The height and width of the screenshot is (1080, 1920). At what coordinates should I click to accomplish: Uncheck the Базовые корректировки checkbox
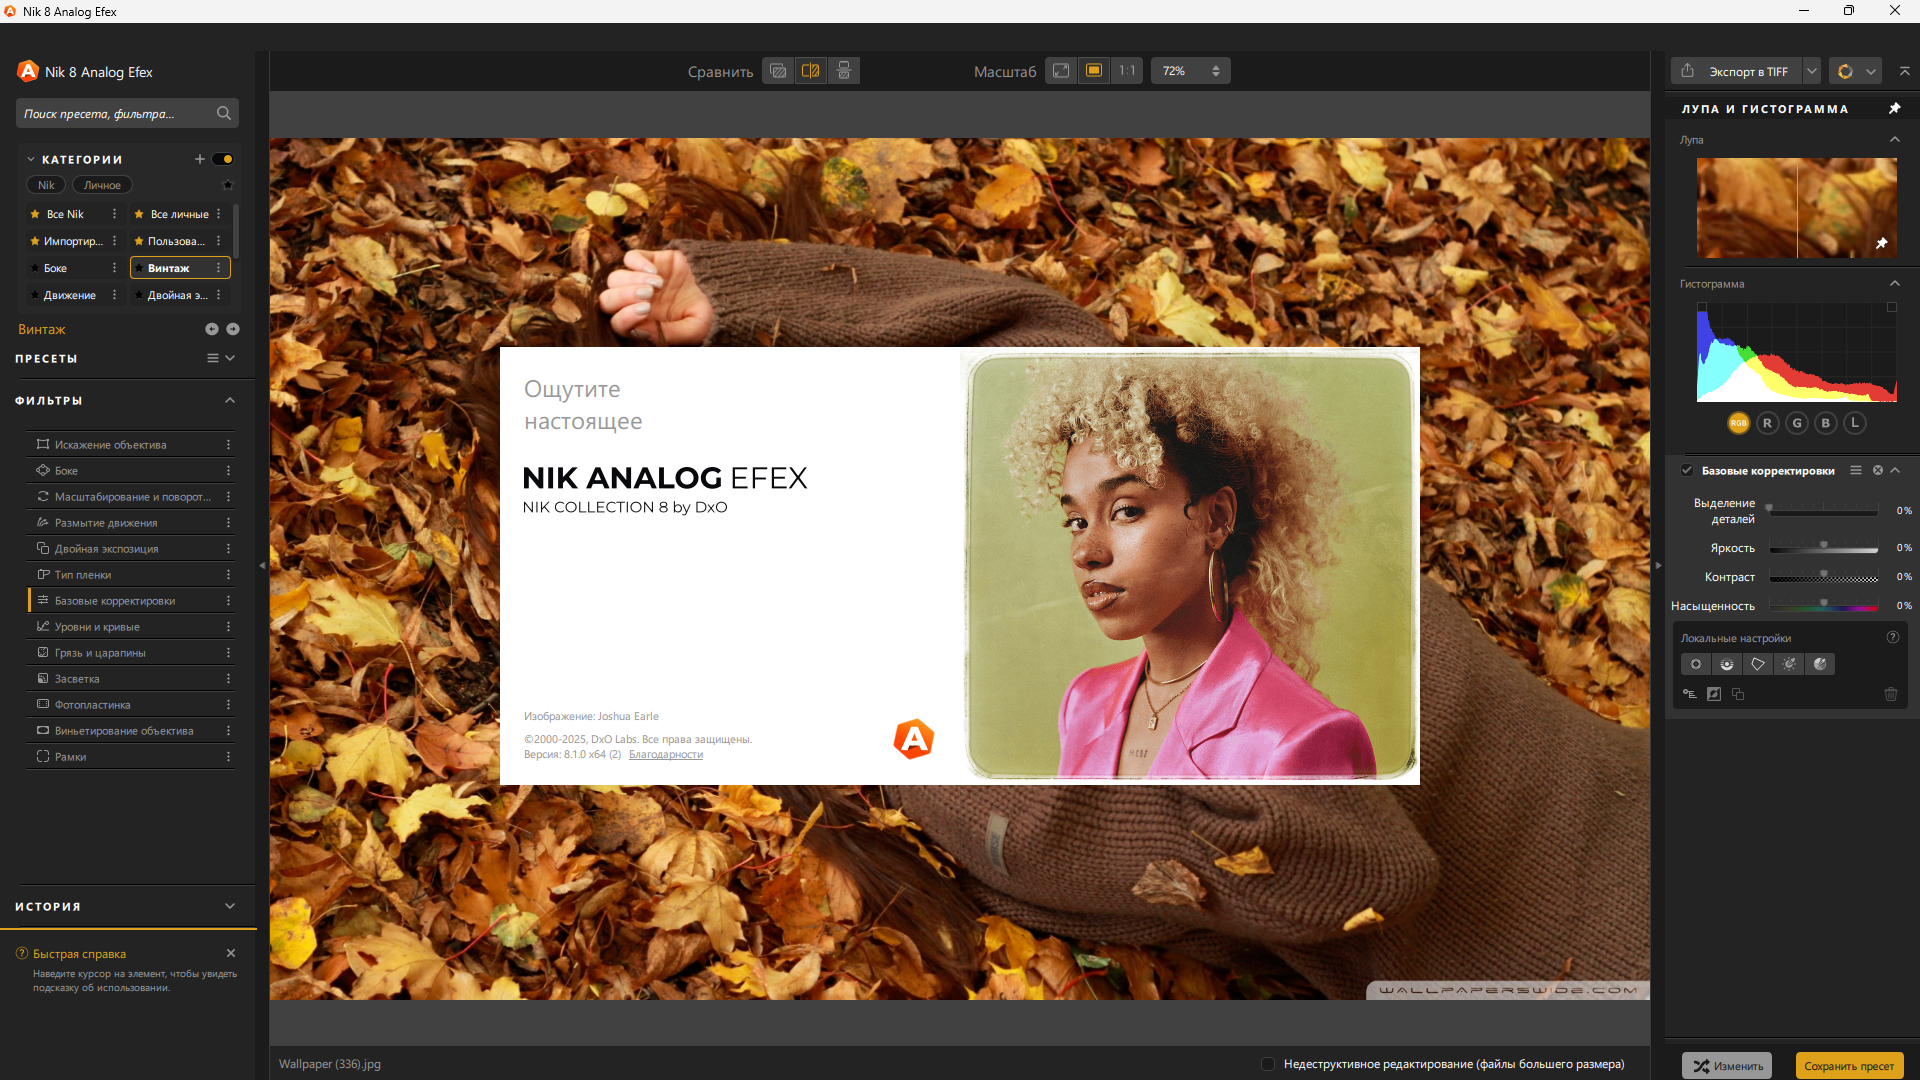1687,470
